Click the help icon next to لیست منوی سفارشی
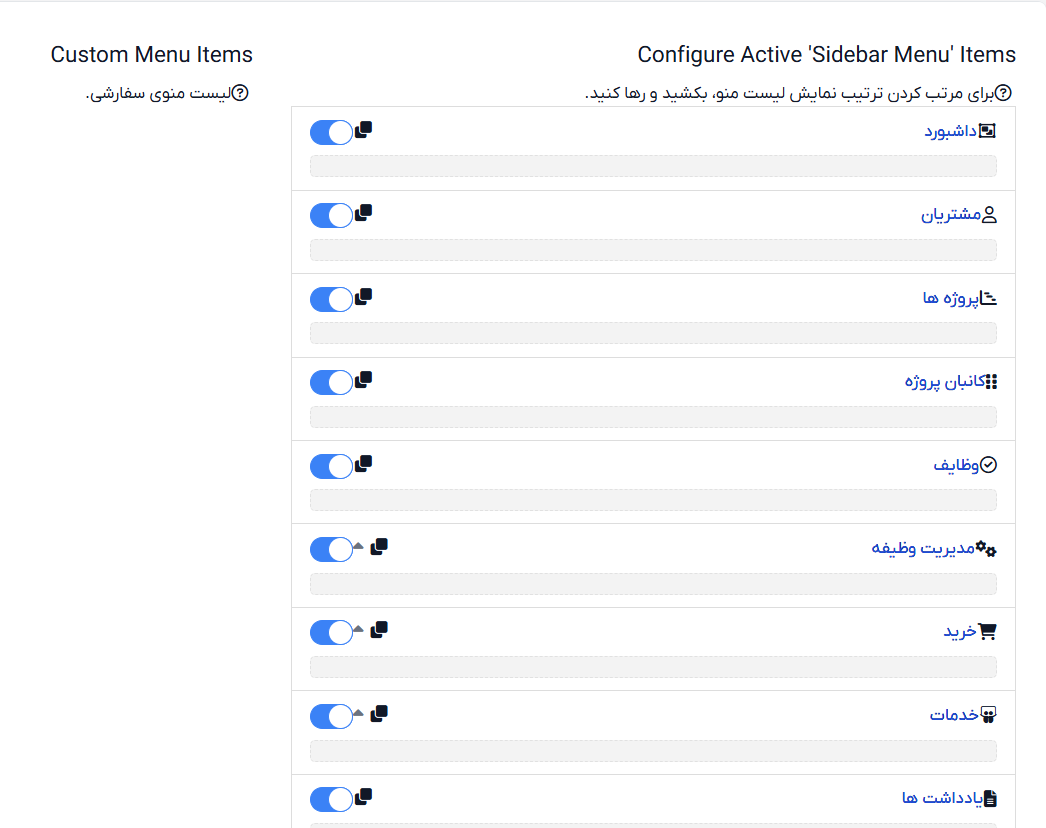 [240, 93]
